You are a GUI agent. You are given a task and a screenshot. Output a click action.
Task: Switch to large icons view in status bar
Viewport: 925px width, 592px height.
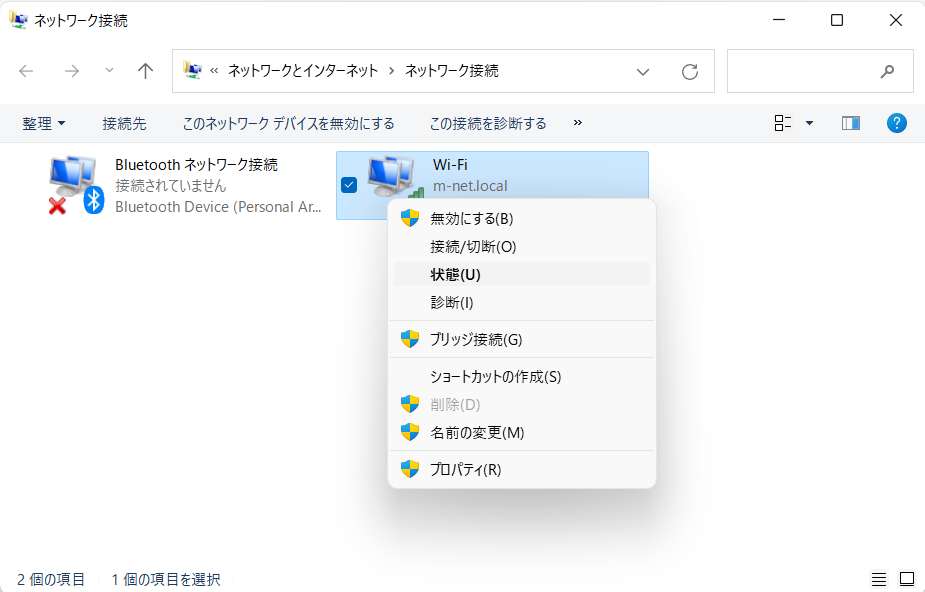click(907, 579)
